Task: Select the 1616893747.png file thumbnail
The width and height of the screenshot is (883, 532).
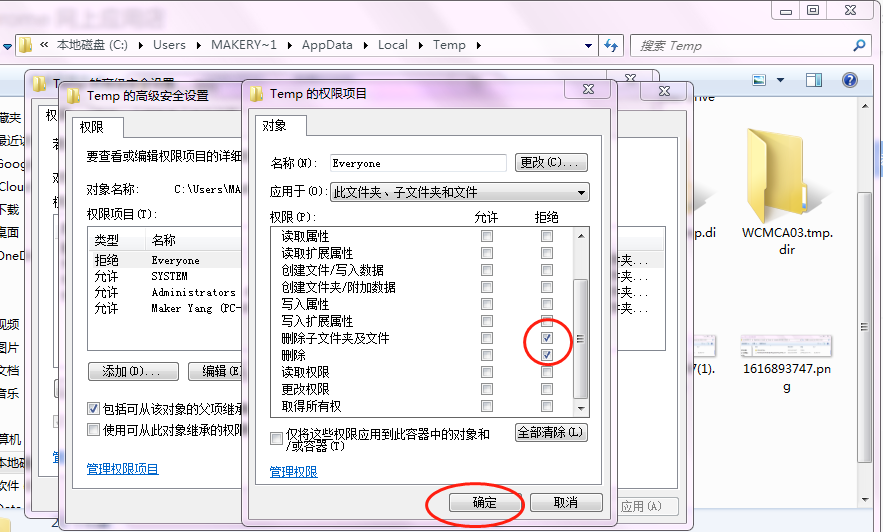Action: (x=786, y=348)
